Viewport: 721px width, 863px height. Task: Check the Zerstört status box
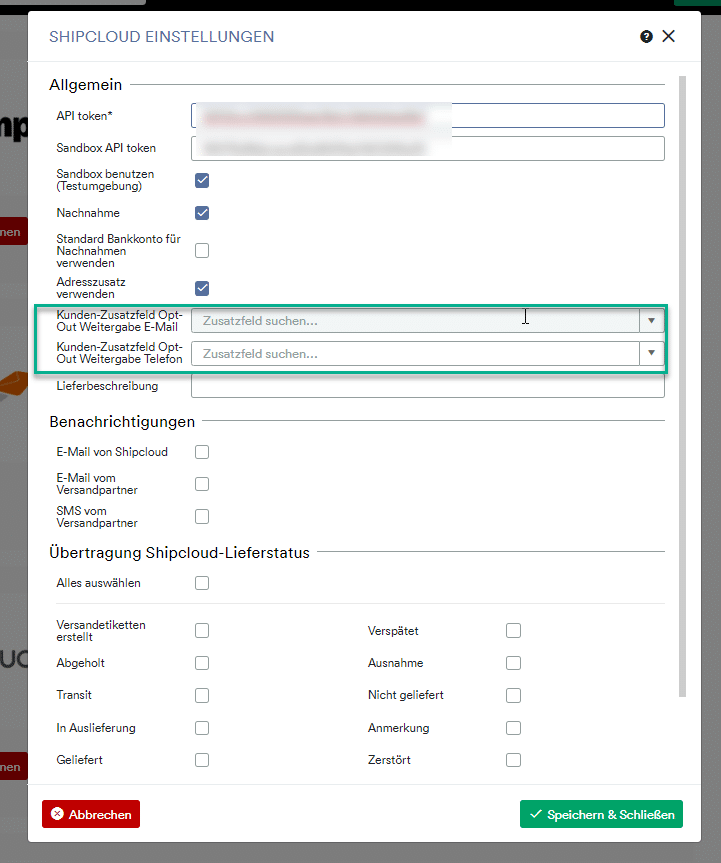pyautogui.click(x=514, y=760)
